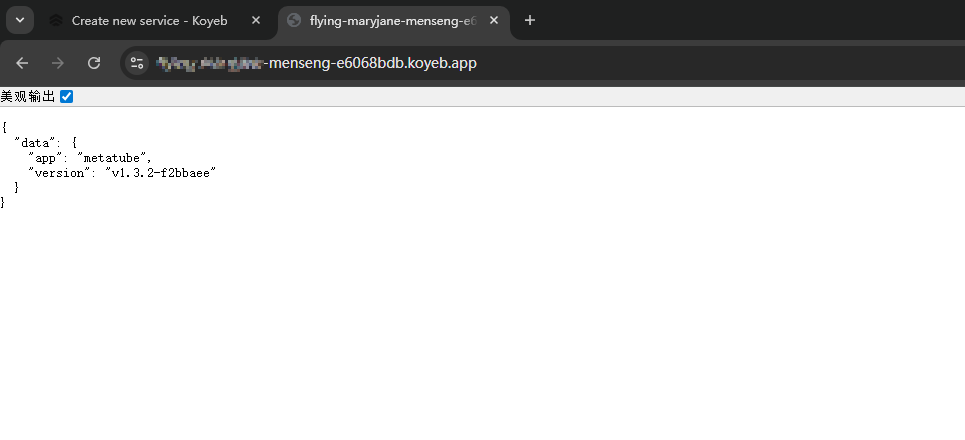The image size is (965, 440).
Task: Click the "v1.3.2-f2bbaee" version value
Action: [x=161, y=172]
